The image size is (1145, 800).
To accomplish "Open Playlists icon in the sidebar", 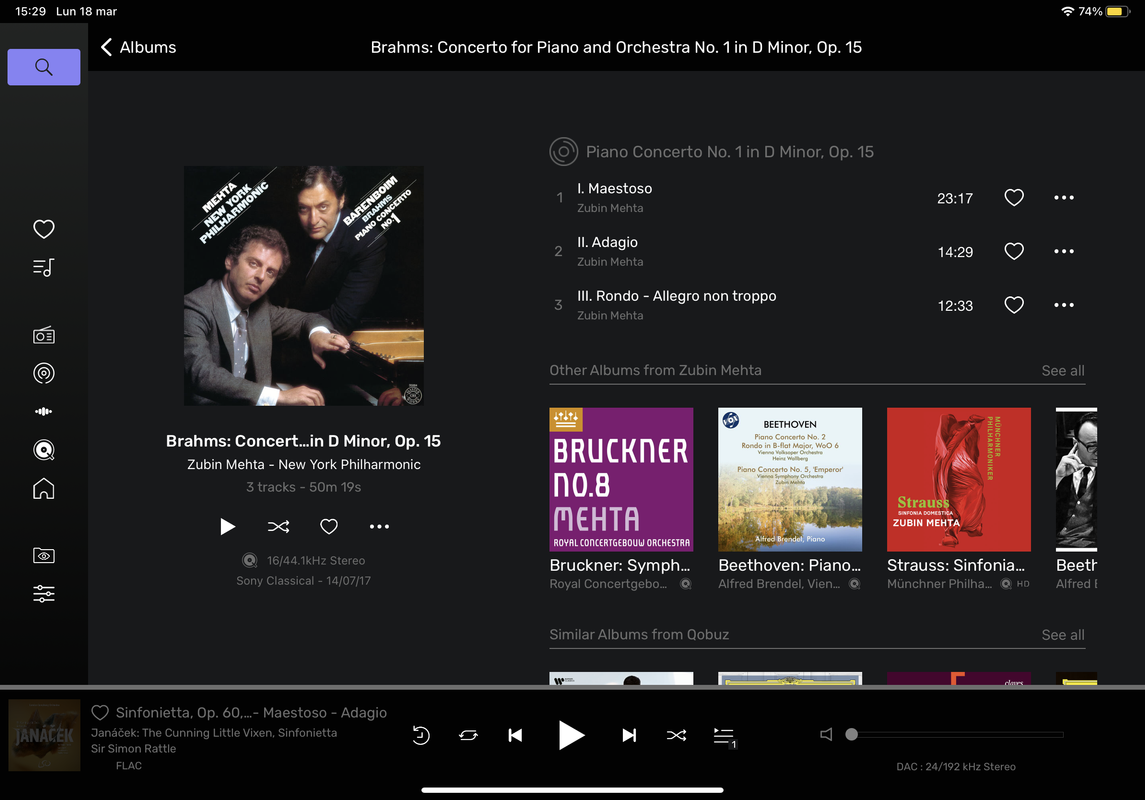I will (x=44, y=268).
